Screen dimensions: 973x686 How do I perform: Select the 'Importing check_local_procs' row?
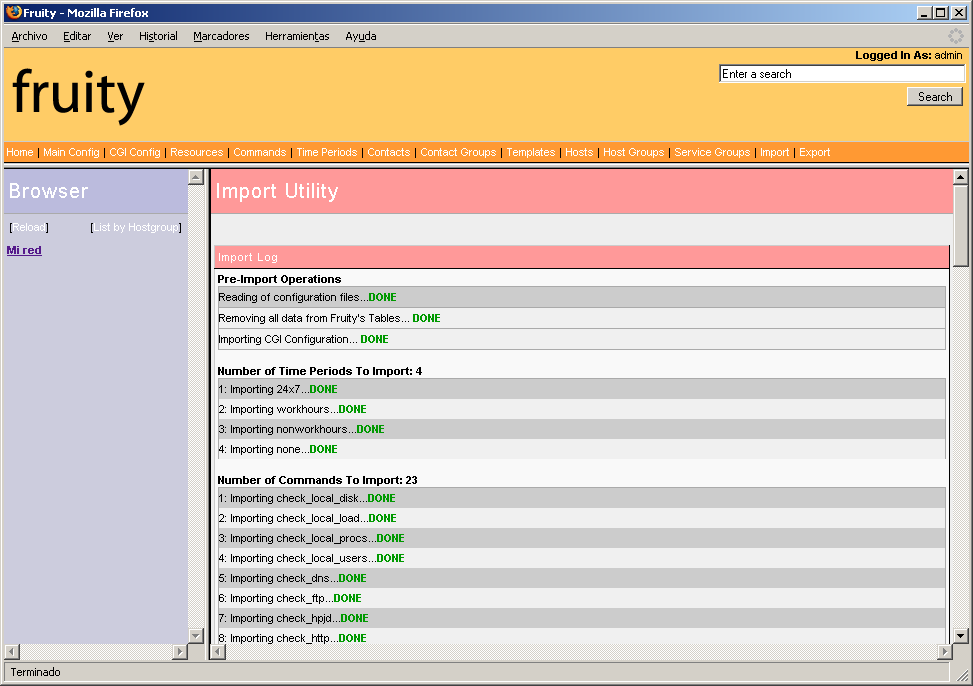(x=581, y=538)
